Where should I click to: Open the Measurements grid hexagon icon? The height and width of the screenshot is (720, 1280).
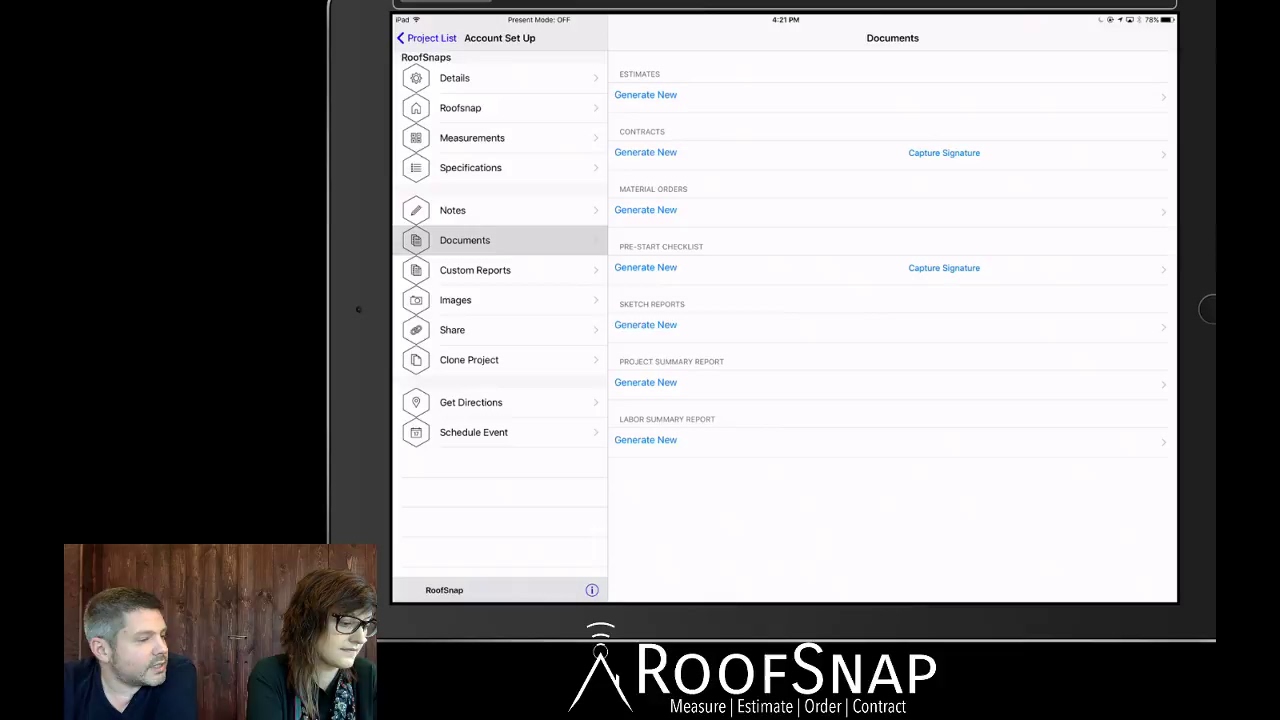click(416, 138)
